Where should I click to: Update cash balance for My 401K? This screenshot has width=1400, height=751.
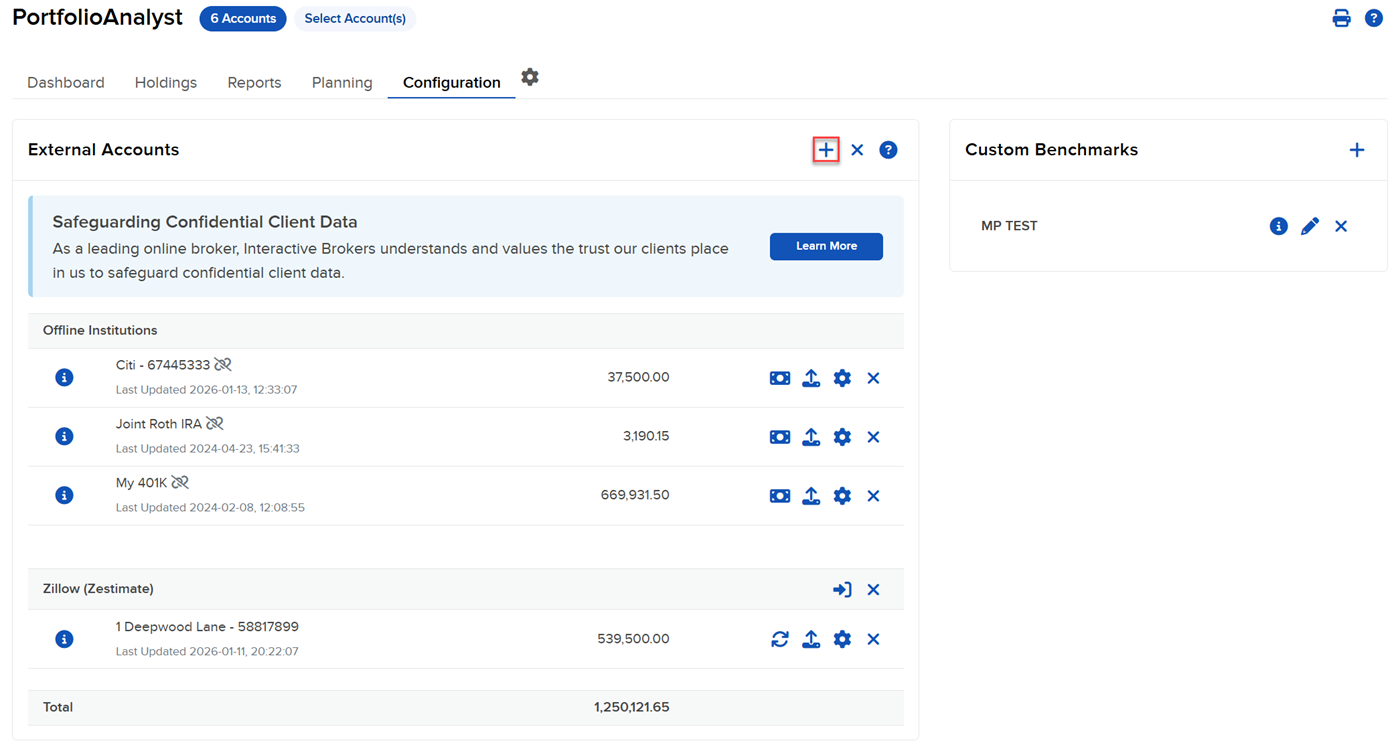point(780,495)
